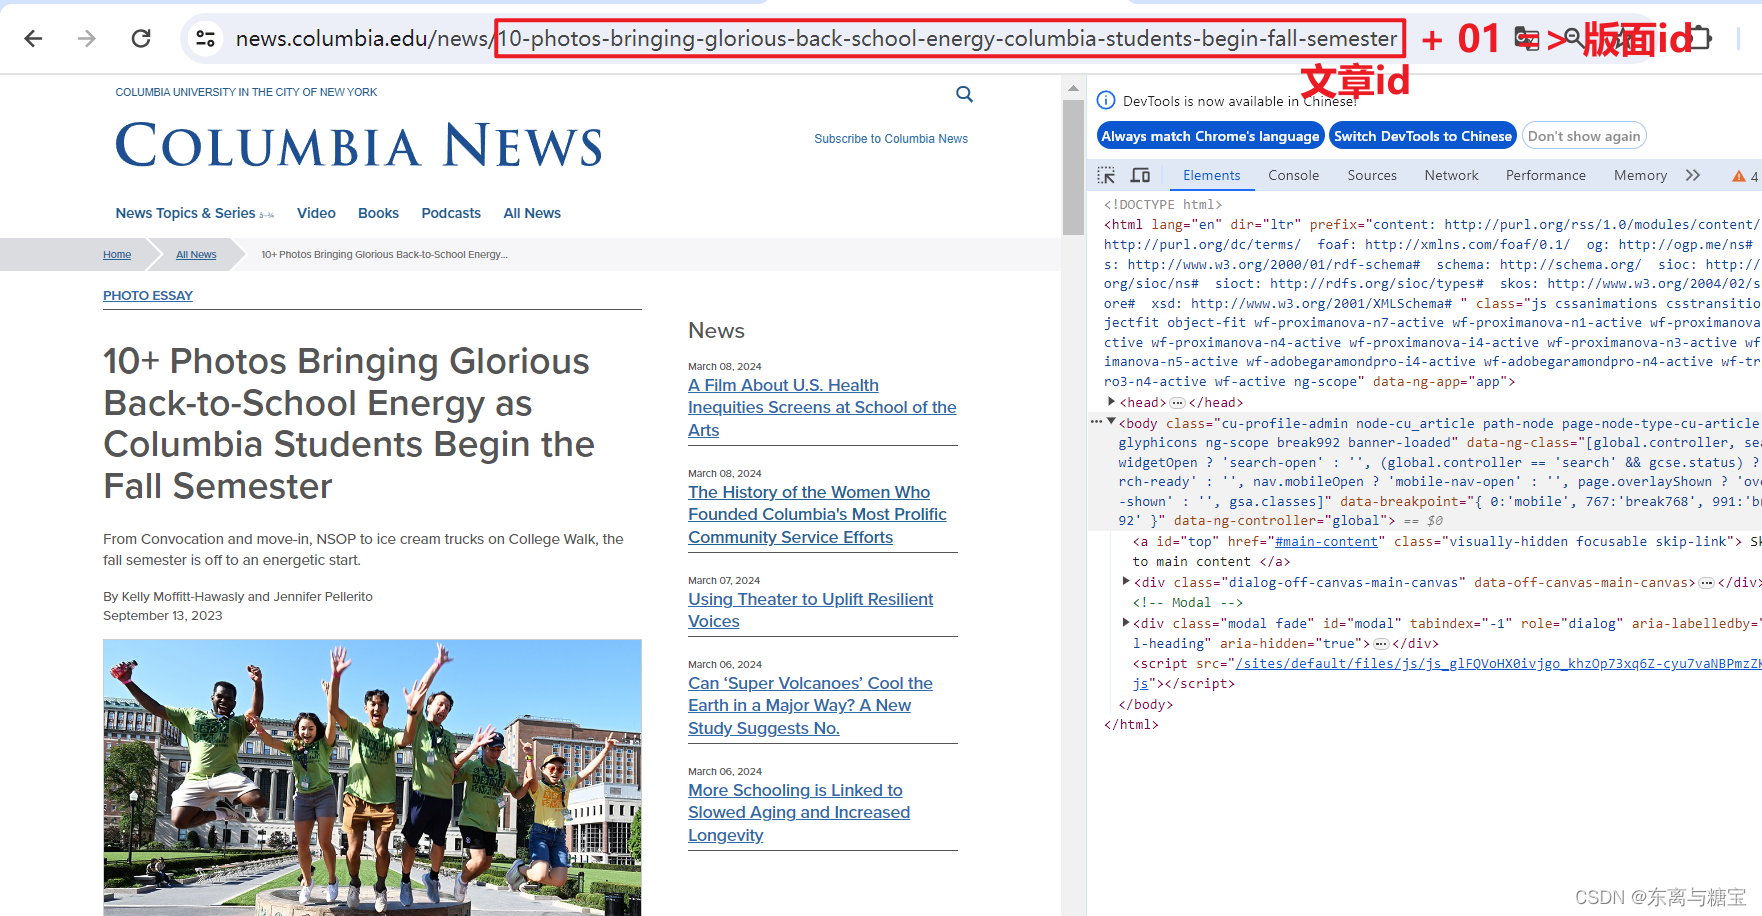1762x916 pixels.
Task: Select the closing body tag line
Action: point(1145,704)
